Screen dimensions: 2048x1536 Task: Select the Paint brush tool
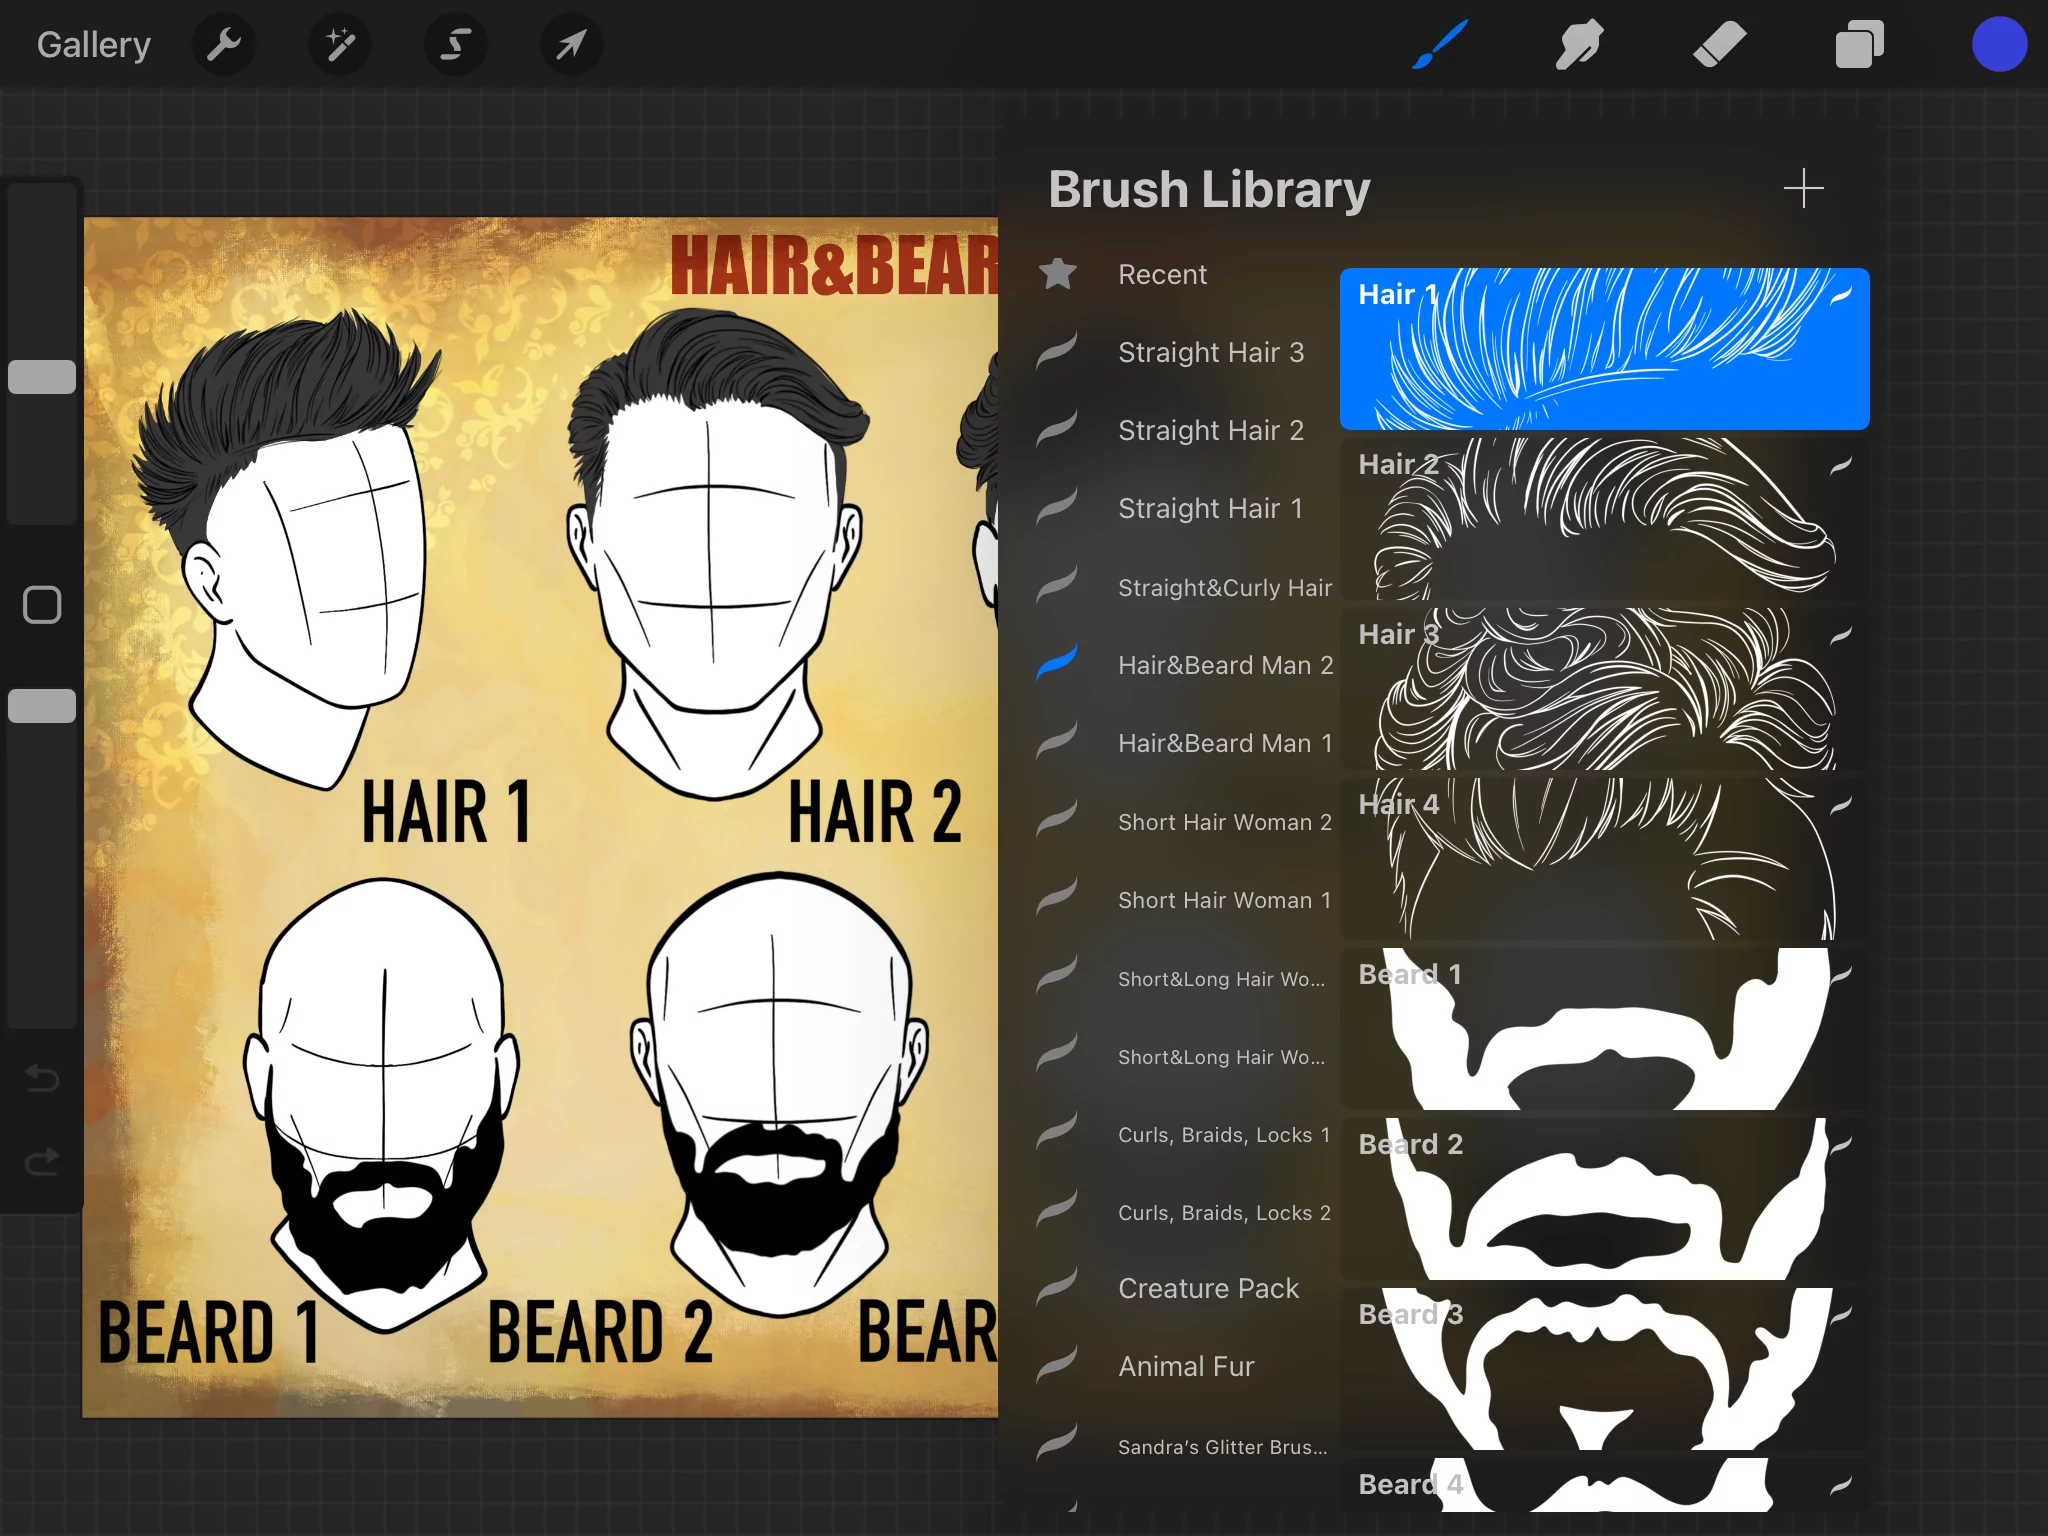click(x=1440, y=44)
